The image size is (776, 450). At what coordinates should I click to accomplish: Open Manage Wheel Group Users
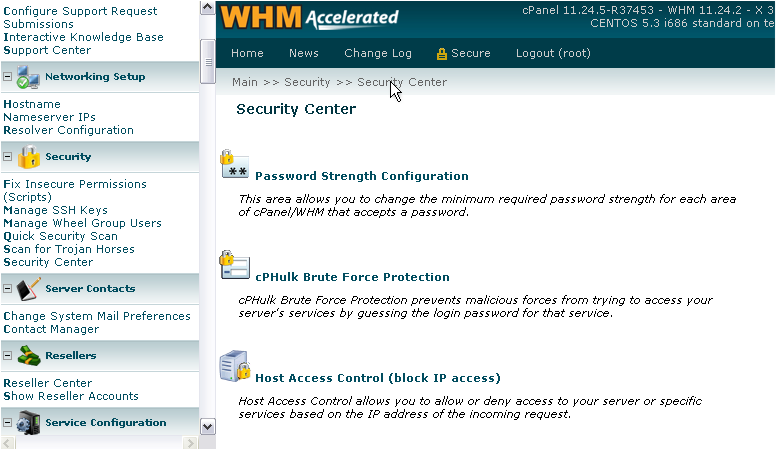click(82, 223)
